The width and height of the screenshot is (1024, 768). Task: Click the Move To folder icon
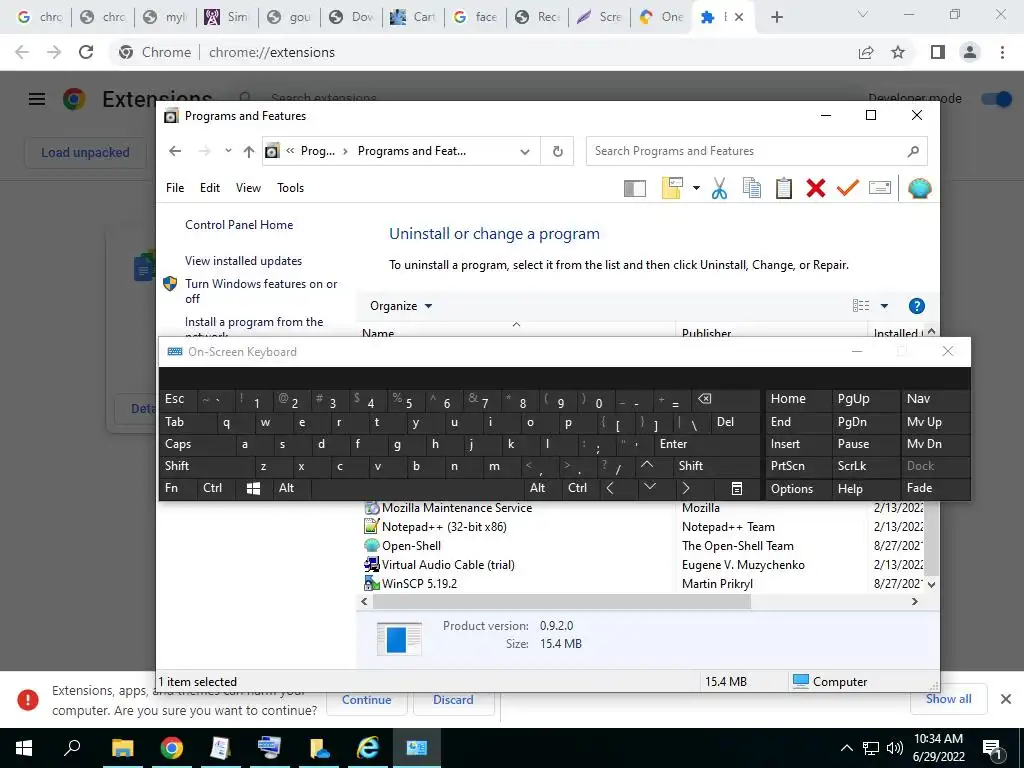pos(672,188)
